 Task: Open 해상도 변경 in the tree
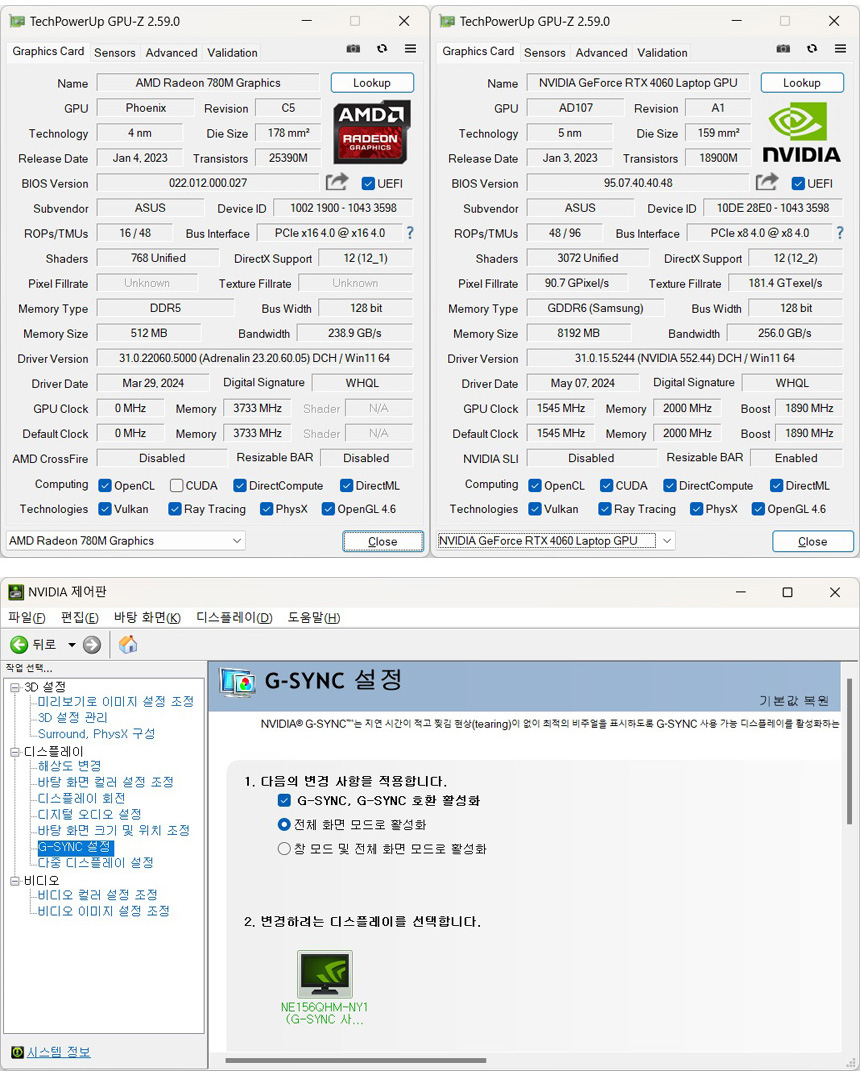click(x=70, y=766)
